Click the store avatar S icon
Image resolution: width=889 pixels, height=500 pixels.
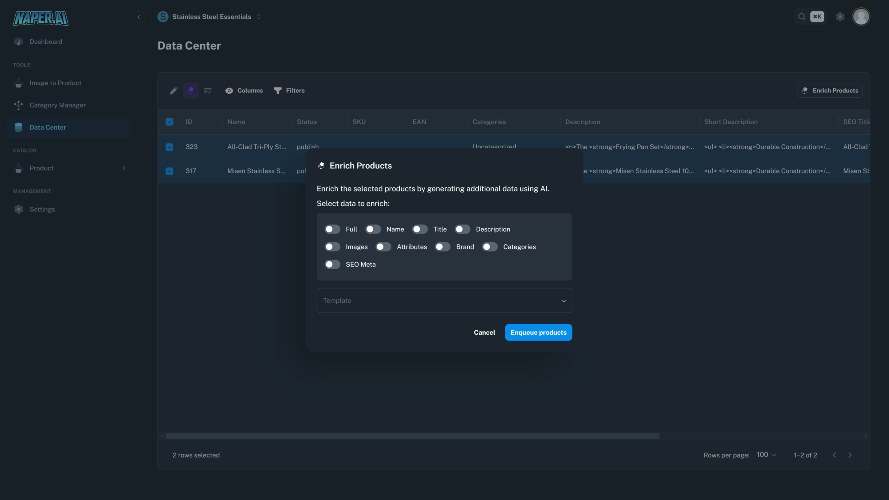[163, 16]
